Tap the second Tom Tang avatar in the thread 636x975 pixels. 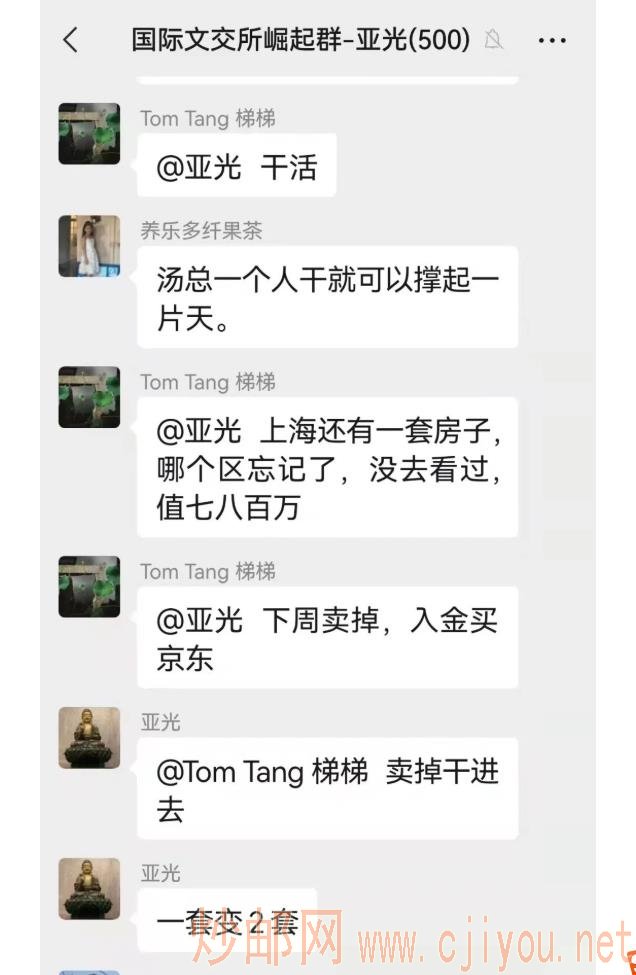click(89, 397)
